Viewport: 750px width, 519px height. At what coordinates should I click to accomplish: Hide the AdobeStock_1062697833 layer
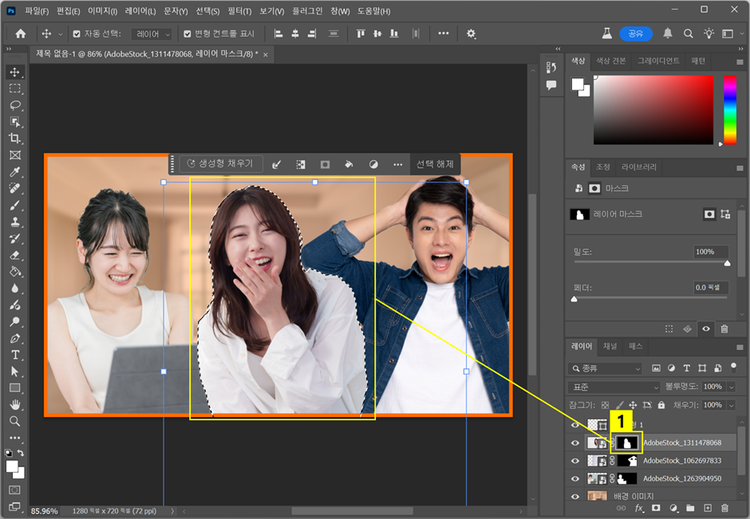click(574, 460)
